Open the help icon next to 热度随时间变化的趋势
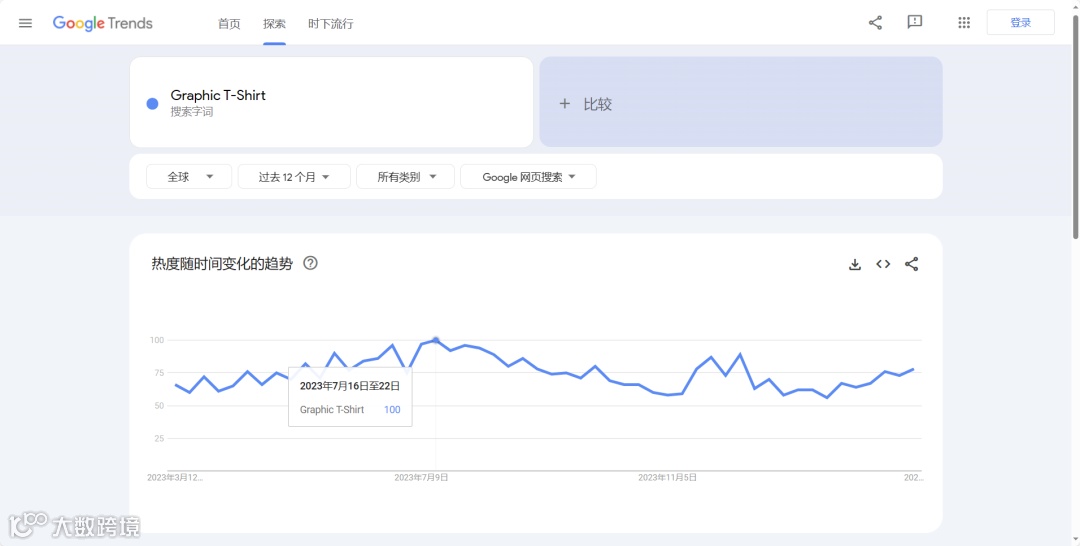1080x546 pixels. pos(311,263)
